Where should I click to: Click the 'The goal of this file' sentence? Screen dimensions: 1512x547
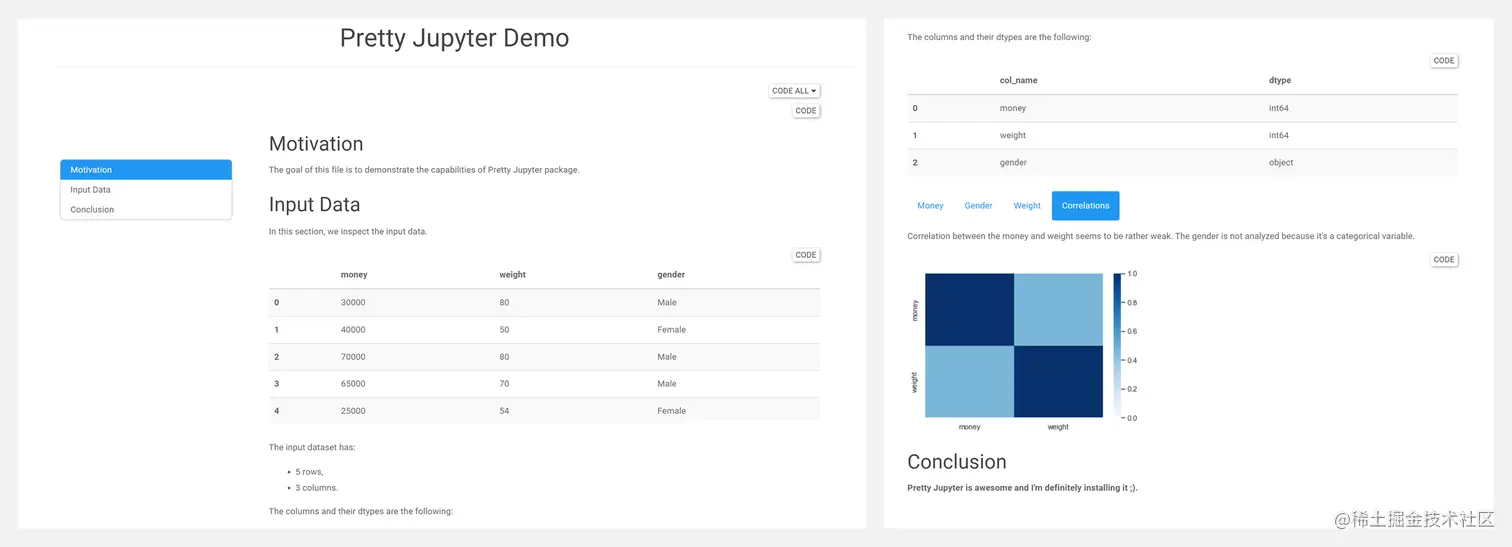click(424, 170)
